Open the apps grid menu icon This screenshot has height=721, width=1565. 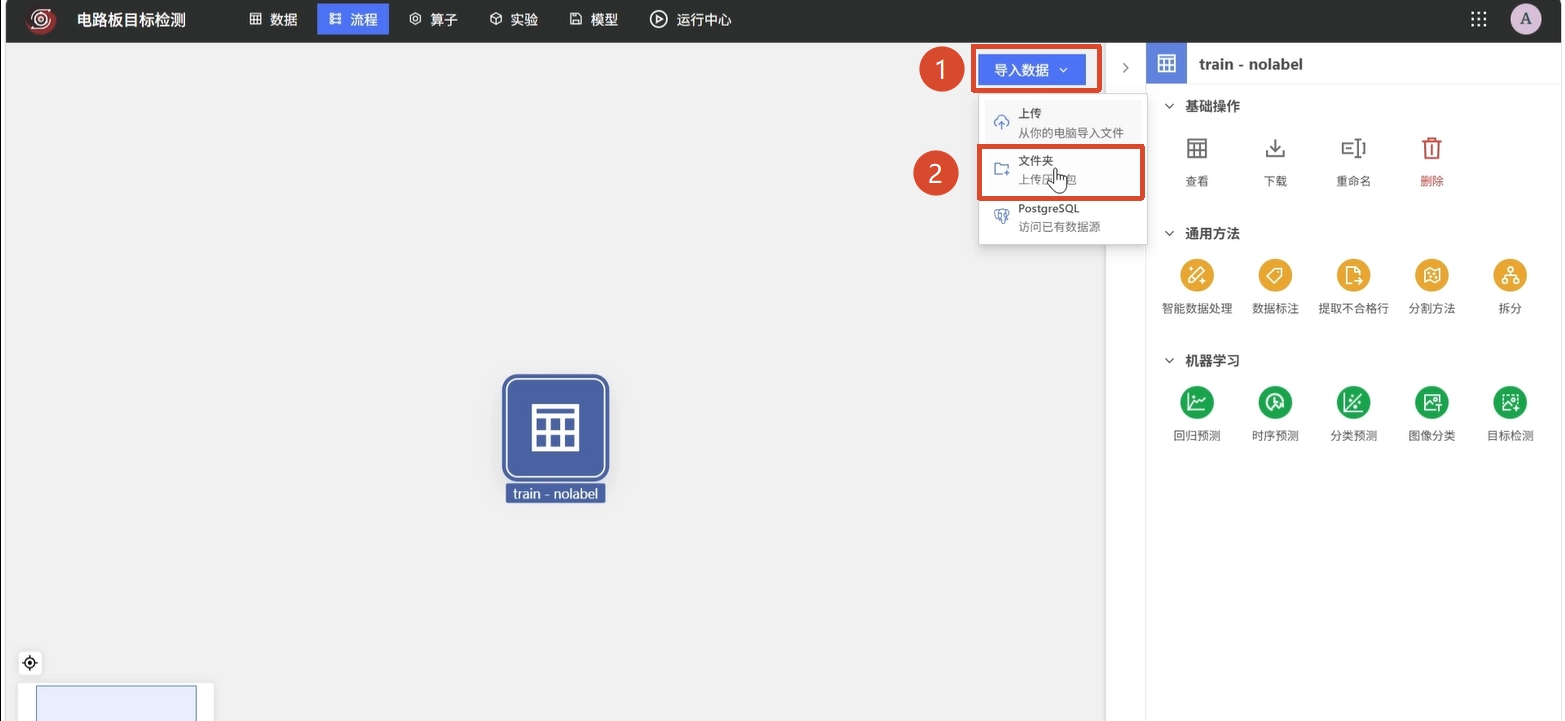(1479, 19)
